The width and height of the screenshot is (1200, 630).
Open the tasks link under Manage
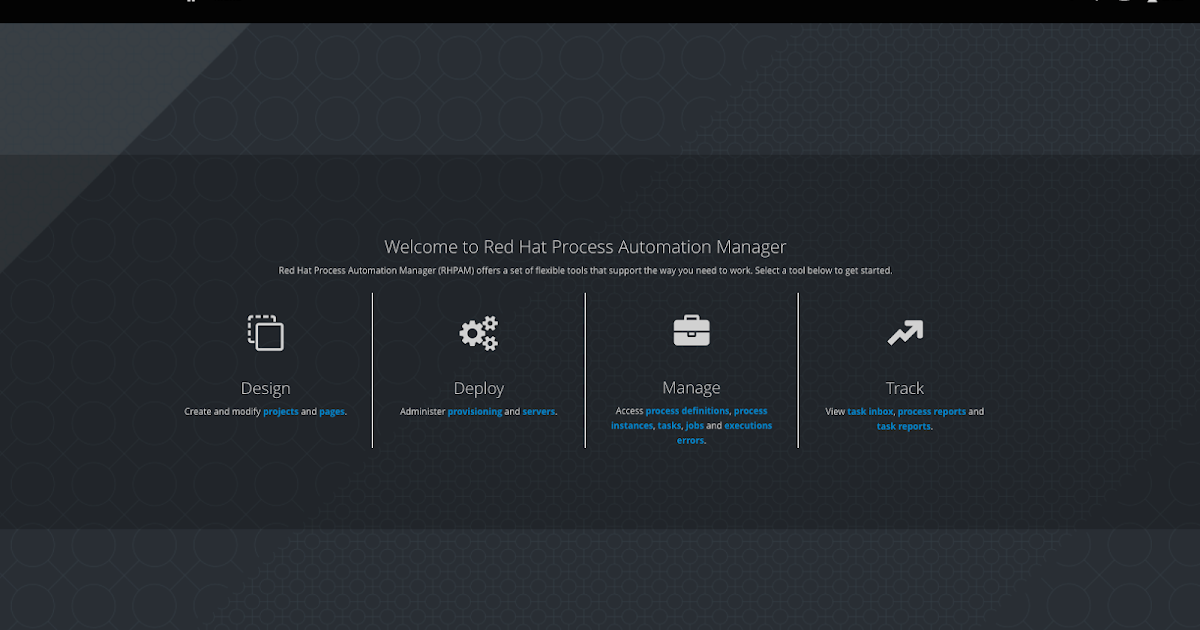pyautogui.click(x=666, y=425)
